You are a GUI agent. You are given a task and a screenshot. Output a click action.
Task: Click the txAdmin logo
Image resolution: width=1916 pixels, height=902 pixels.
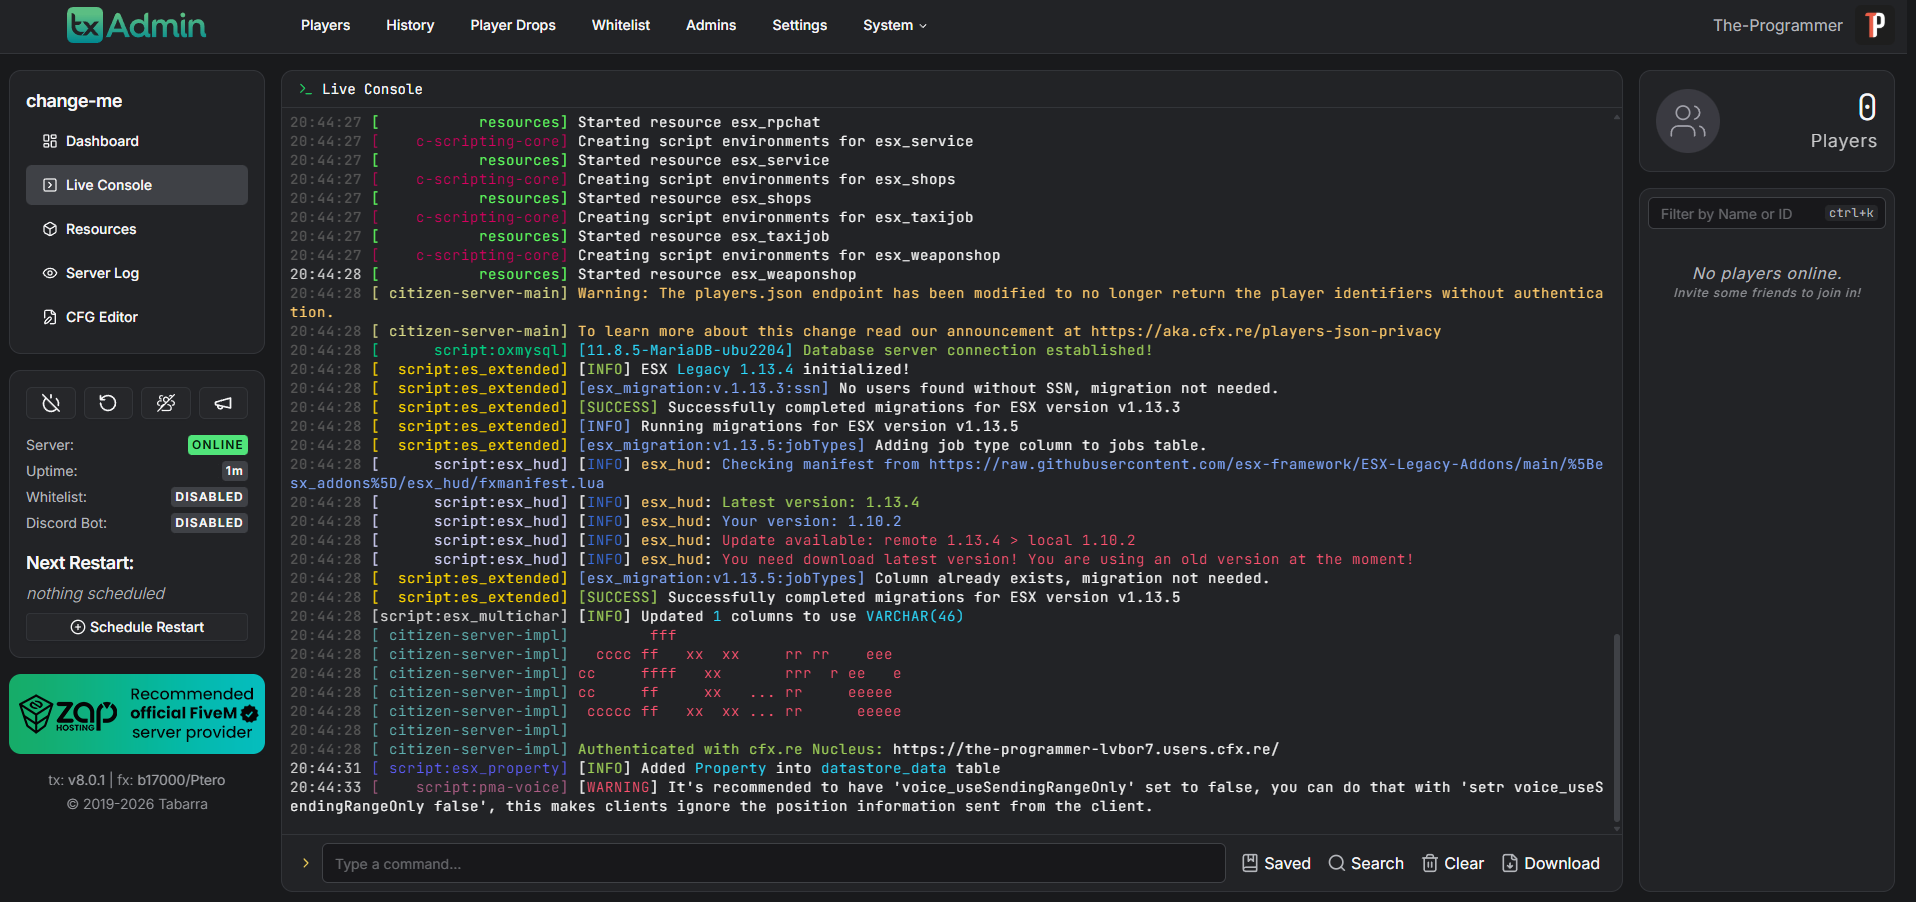tap(136, 25)
